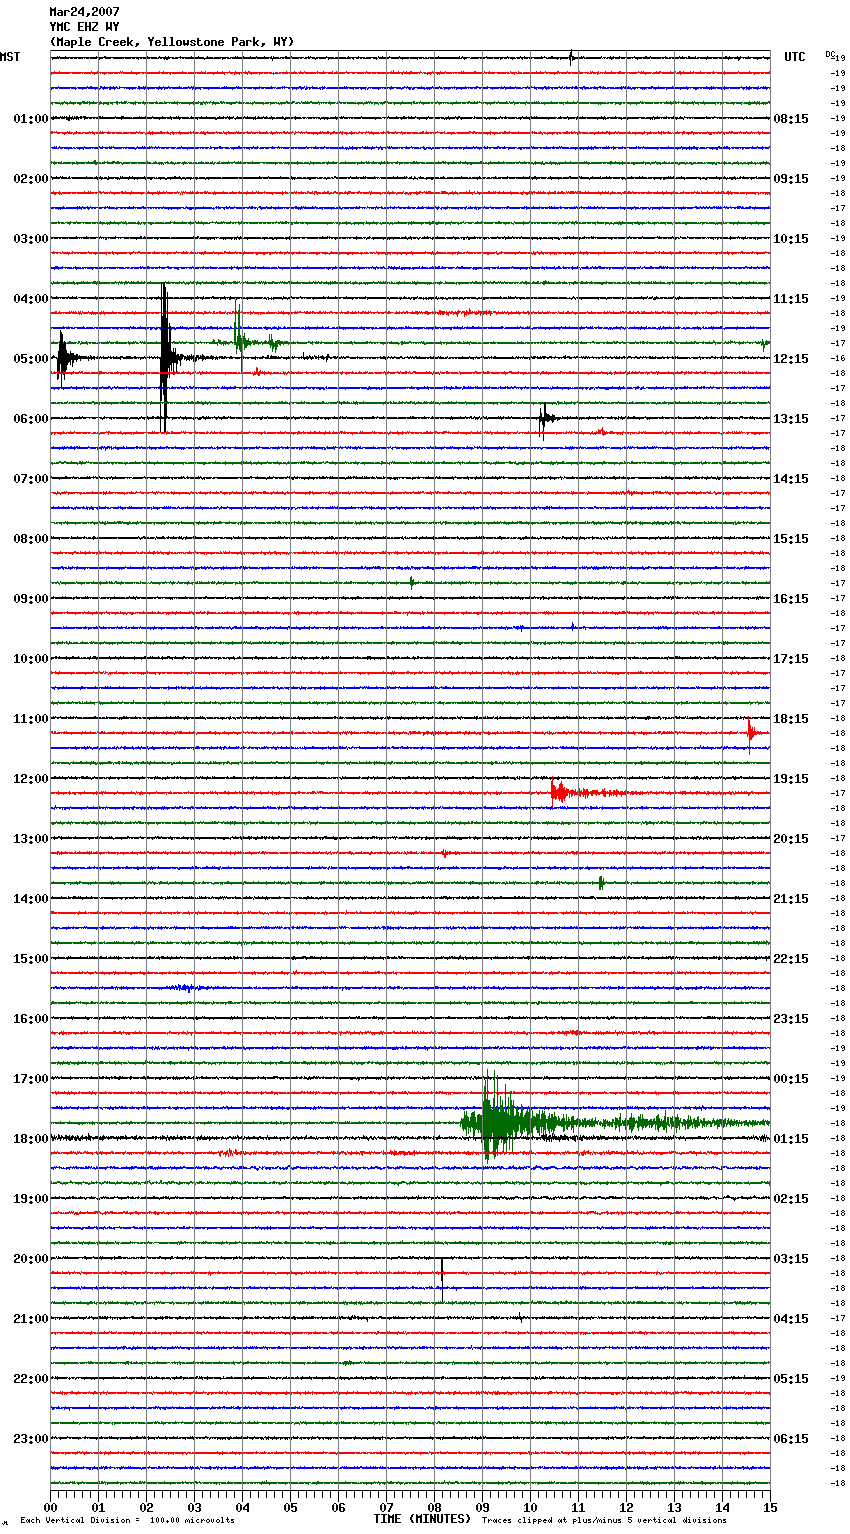
Task: Select the 23:00 MST hour label
Action: coord(30,1439)
